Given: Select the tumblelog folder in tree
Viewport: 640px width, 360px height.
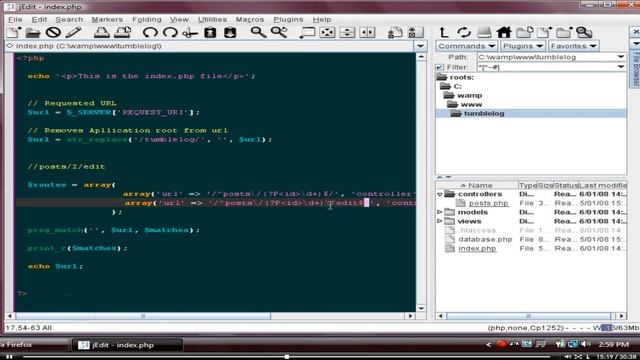Looking at the screenshot, I should pyautogui.click(x=484, y=113).
